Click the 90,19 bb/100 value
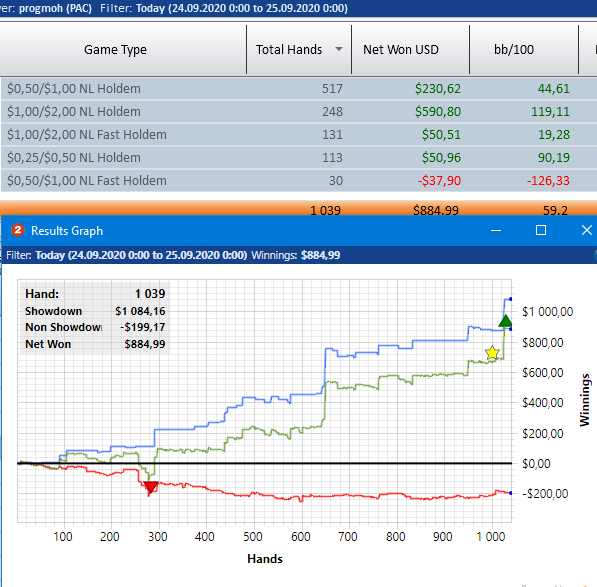 click(x=554, y=158)
